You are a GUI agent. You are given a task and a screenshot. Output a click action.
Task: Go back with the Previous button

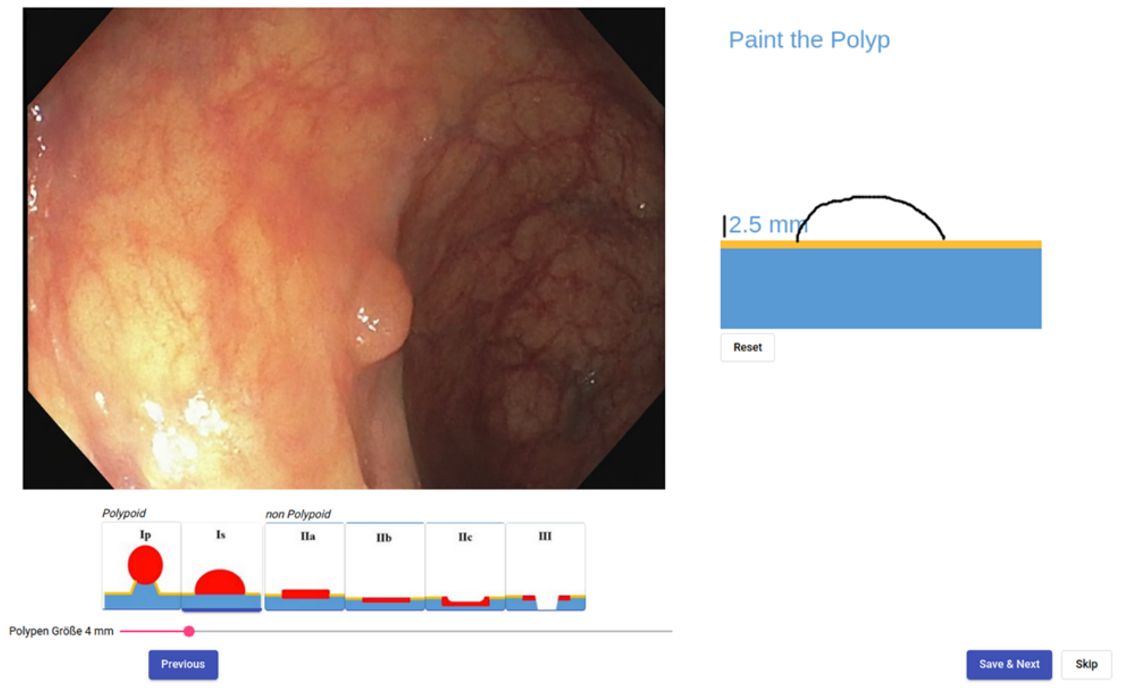point(183,665)
